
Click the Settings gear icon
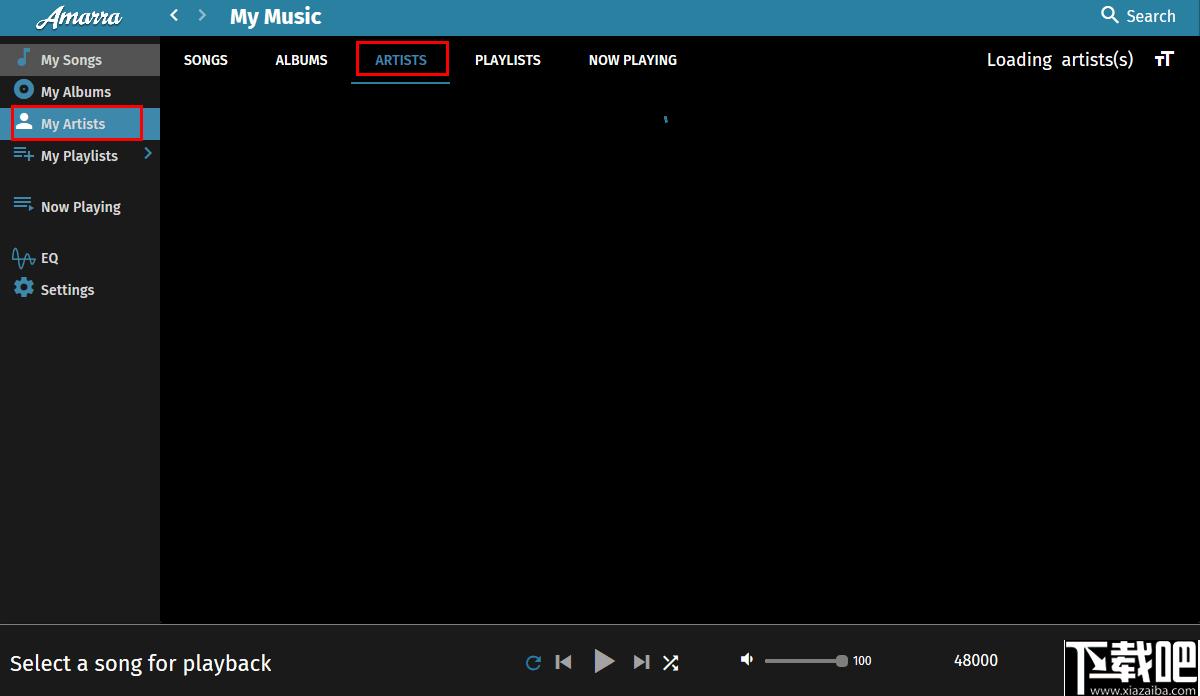click(x=23, y=288)
